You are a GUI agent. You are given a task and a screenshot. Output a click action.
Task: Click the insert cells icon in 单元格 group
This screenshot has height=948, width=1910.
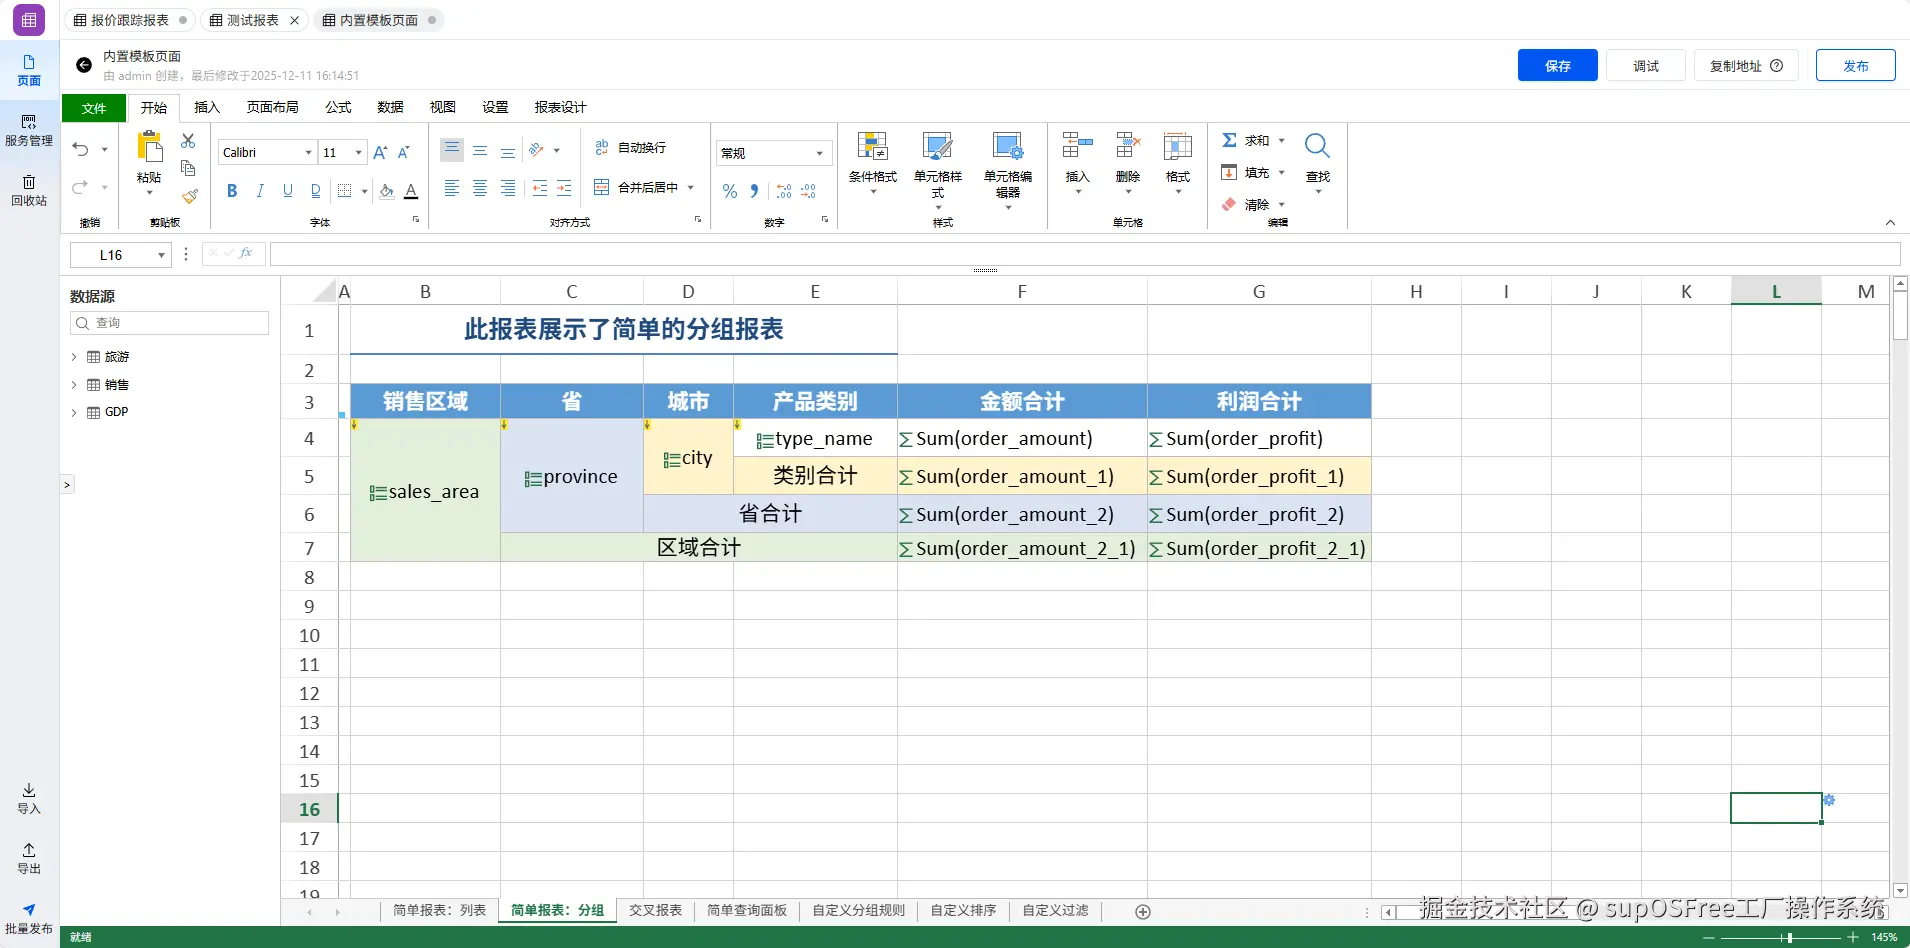pyautogui.click(x=1077, y=146)
